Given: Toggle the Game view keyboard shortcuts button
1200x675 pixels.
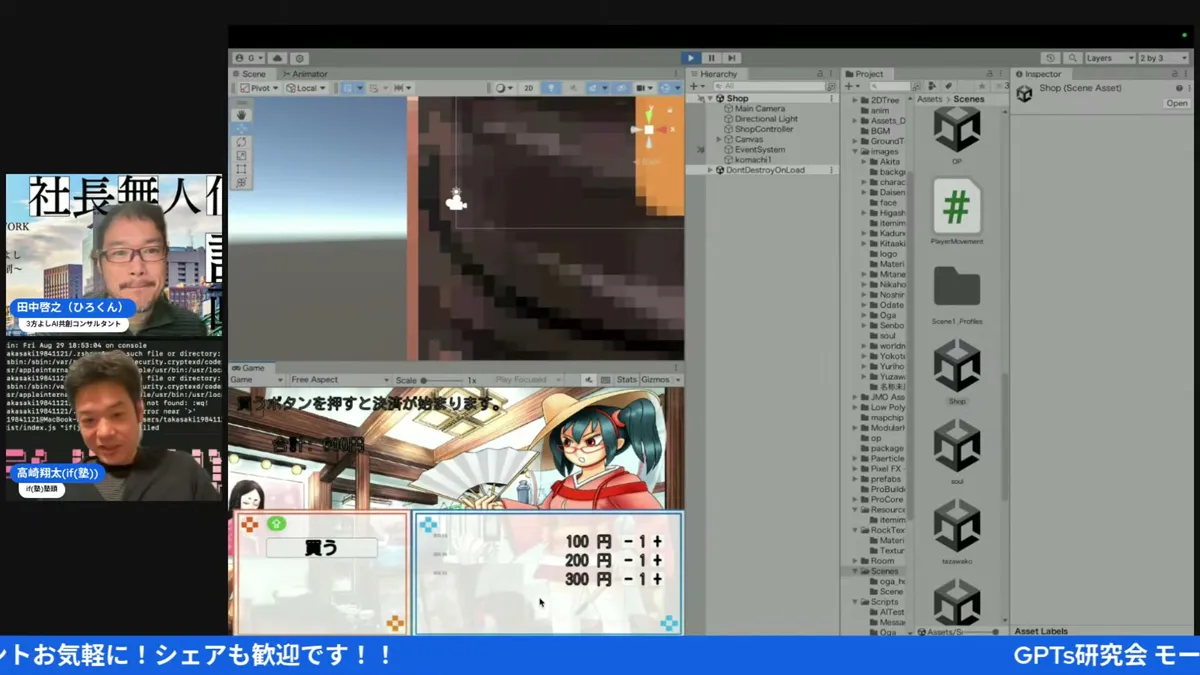Looking at the screenshot, I should pos(606,380).
